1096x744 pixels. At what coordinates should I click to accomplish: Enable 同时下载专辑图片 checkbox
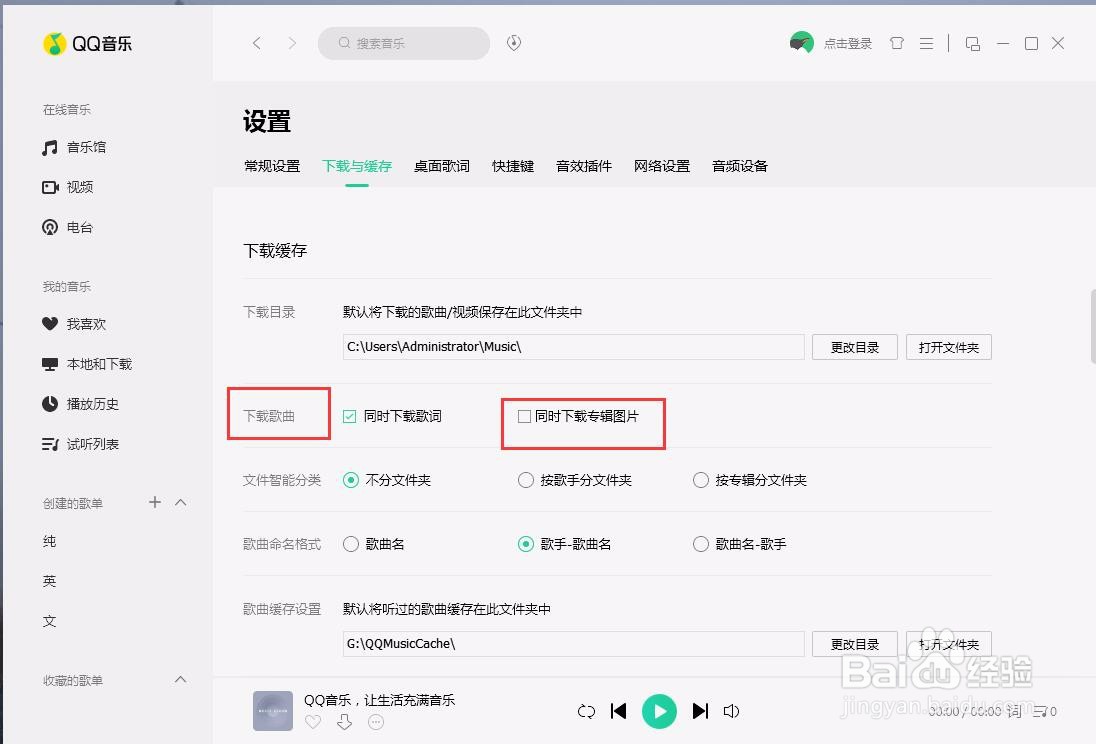524,416
